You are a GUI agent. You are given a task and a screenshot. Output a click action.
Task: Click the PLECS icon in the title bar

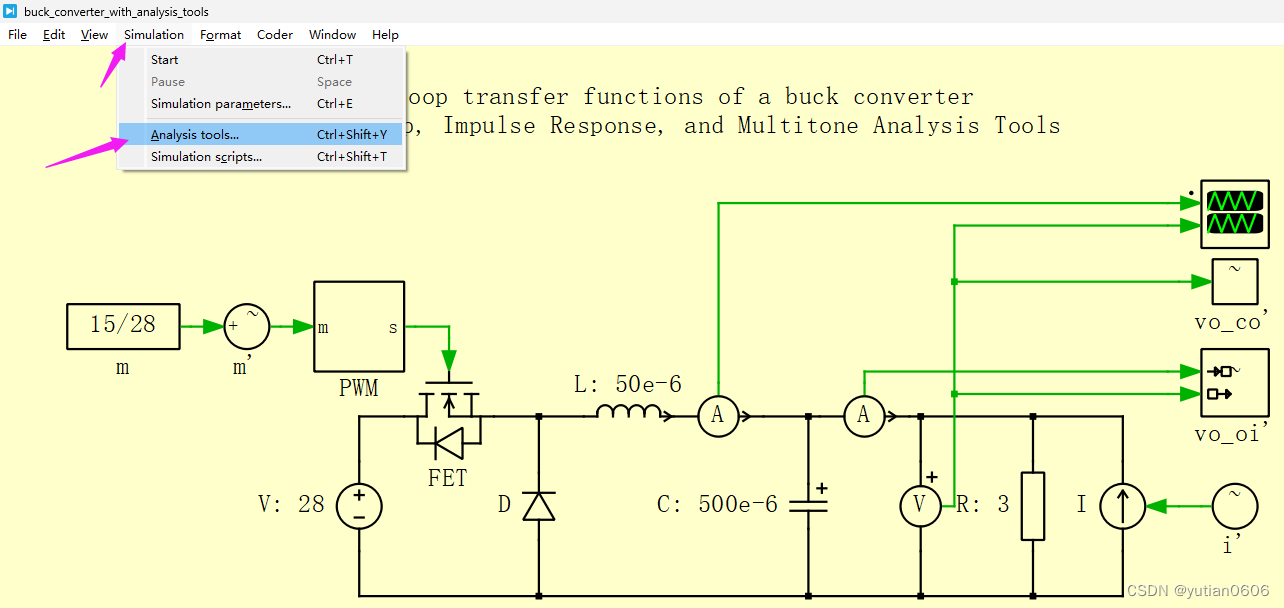tap(9, 11)
